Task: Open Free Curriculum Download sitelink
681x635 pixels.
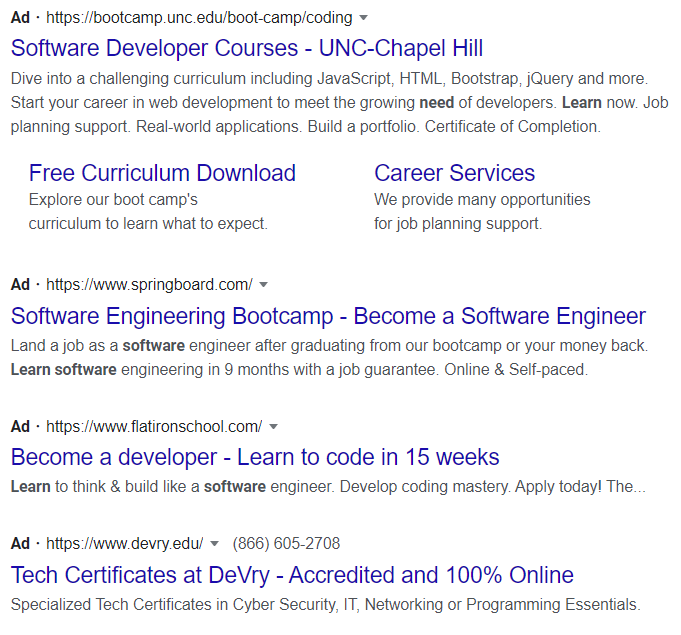Action: pos(162,173)
